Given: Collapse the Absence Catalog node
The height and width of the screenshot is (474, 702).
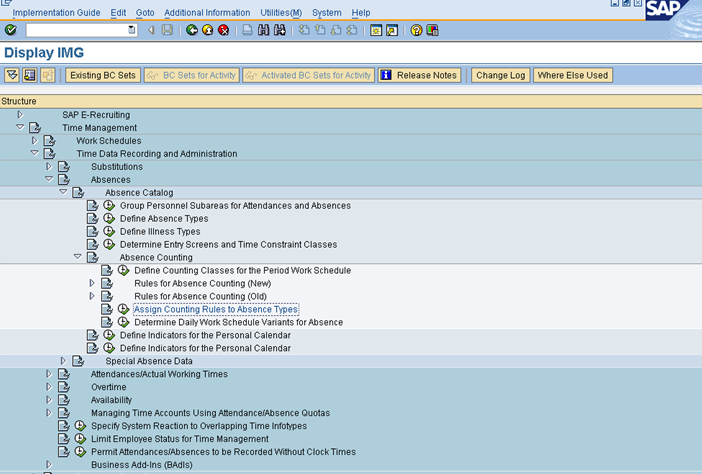Looking at the screenshot, I should (63, 192).
